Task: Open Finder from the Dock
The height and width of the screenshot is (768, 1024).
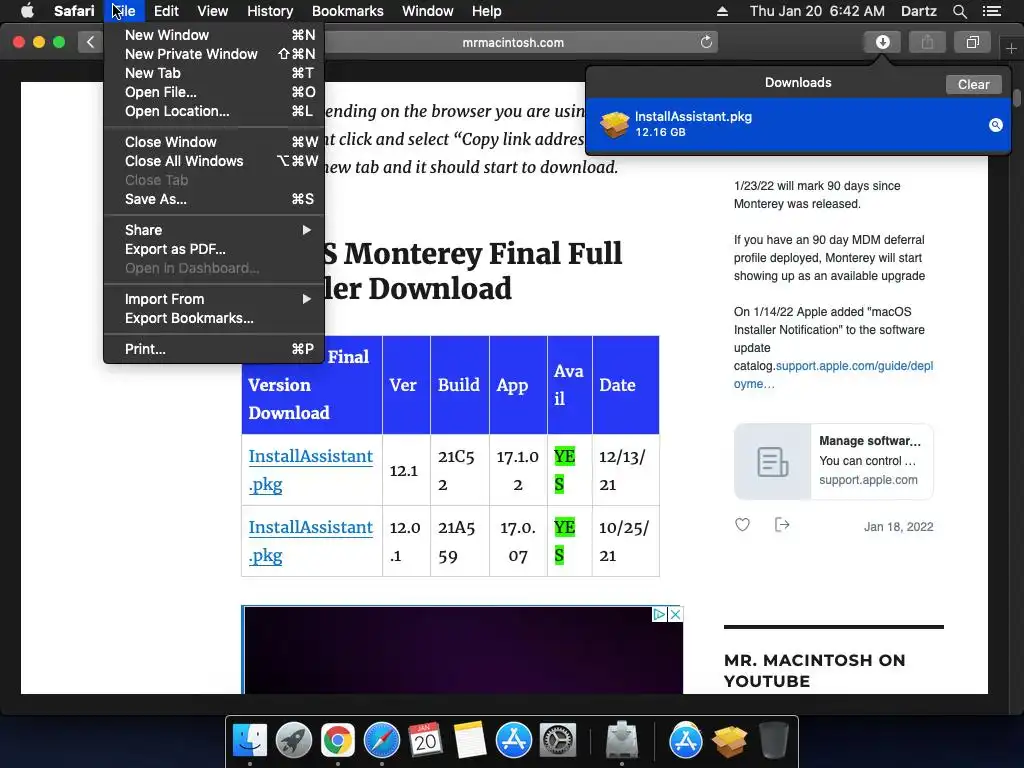Action: 250,740
